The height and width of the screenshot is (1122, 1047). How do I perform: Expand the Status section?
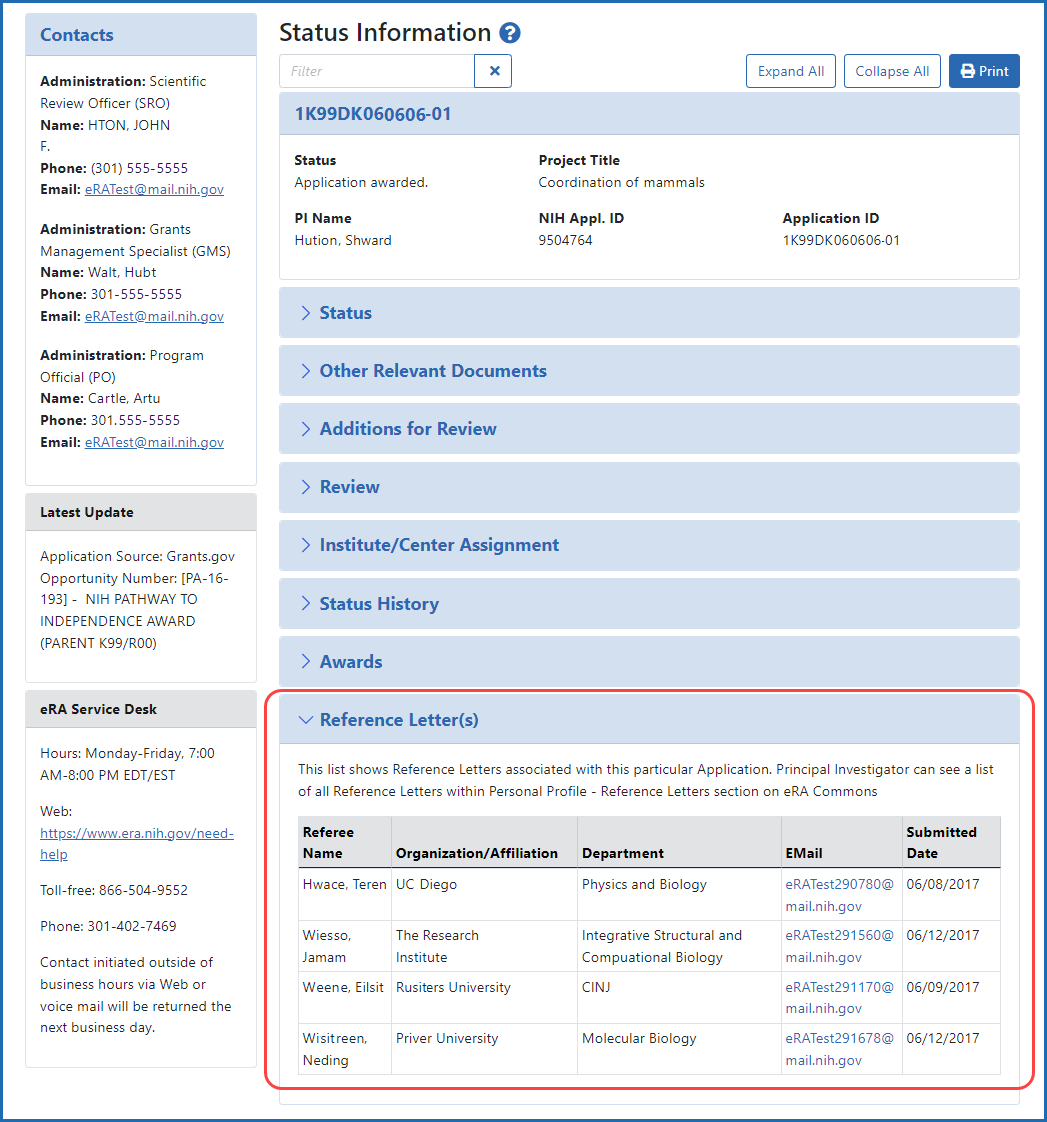coord(345,313)
